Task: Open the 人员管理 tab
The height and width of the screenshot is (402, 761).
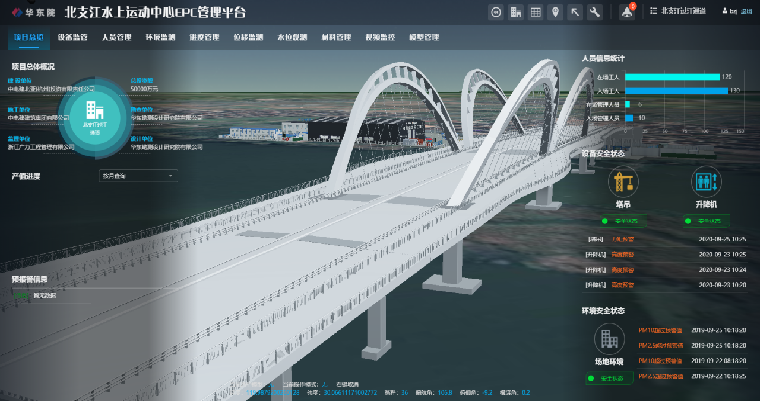Action: [x=116, y=38]
